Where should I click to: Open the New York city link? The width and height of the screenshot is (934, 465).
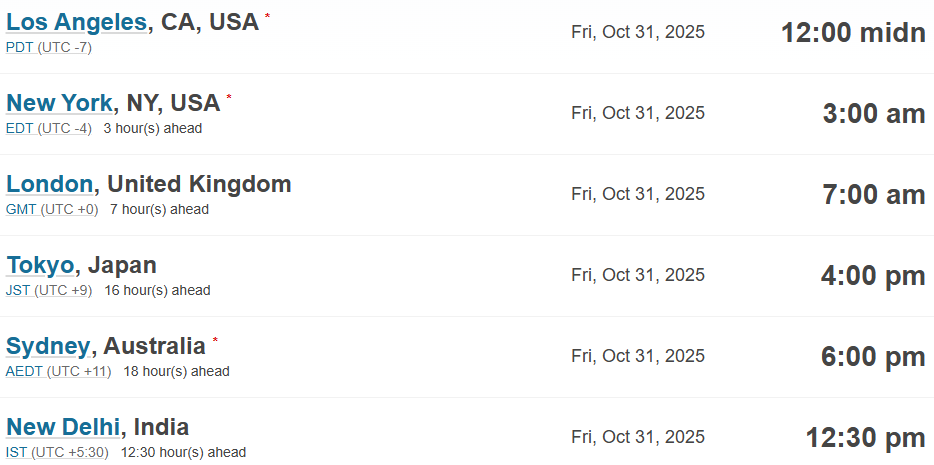pyautogui.click(x=59, y=103)
